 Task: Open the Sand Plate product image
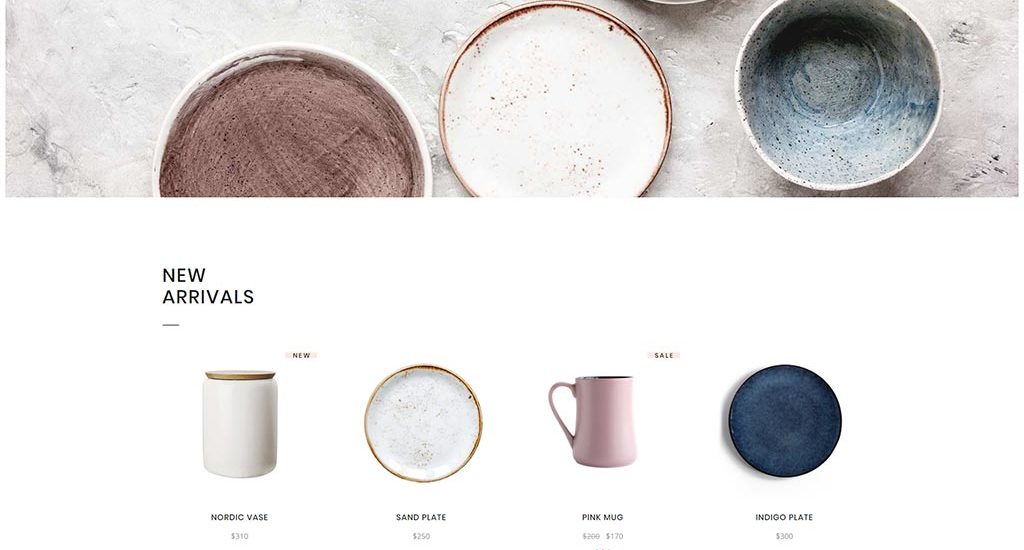click(x=423, y=423)
